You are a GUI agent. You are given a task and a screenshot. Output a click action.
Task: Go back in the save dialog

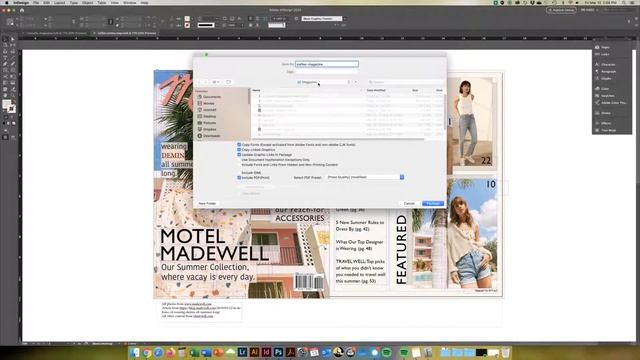point(200,82)
